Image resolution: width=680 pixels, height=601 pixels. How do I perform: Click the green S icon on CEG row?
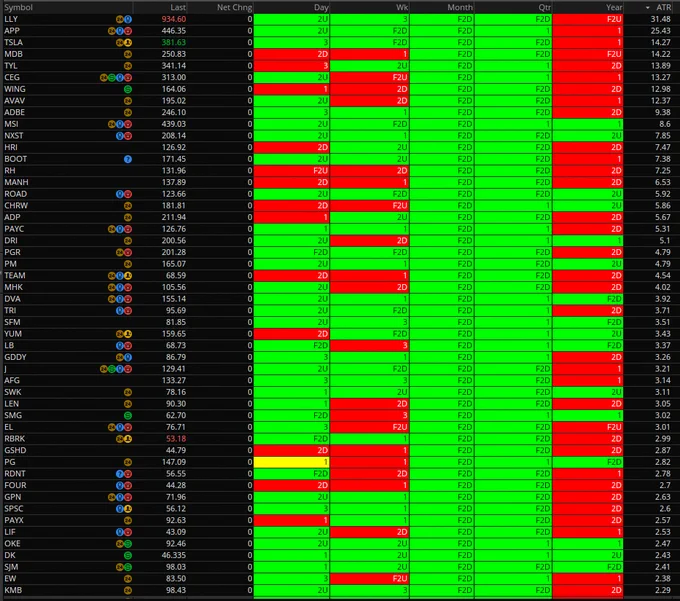[x=111, y=78]
